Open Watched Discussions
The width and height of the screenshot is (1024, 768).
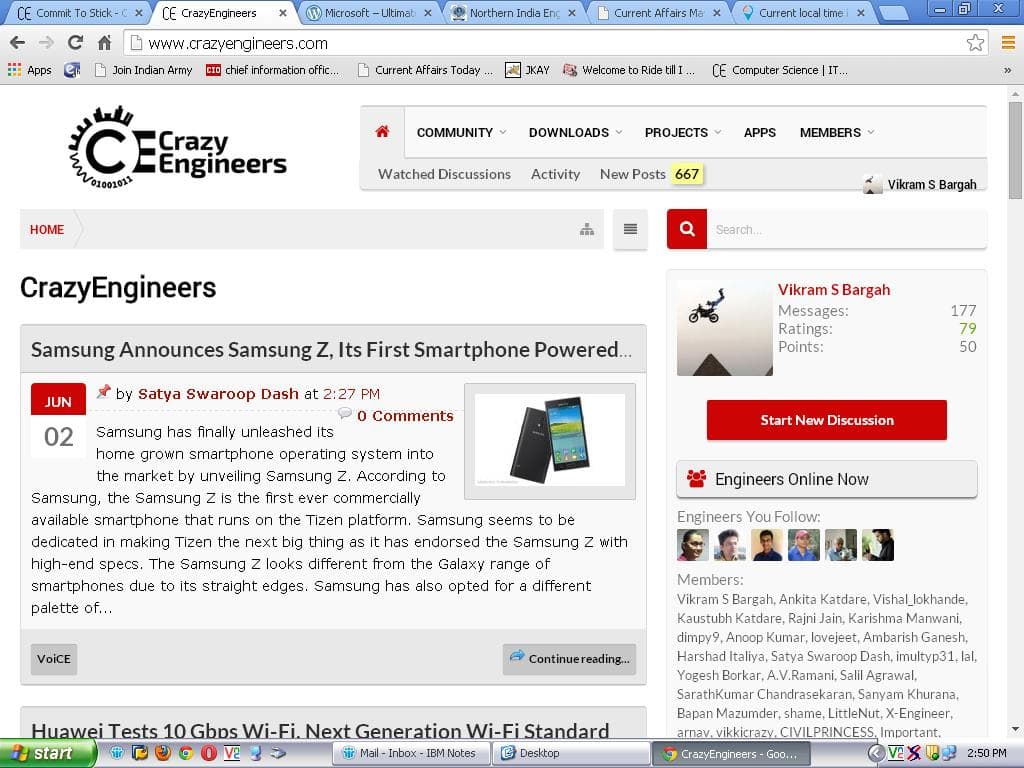[444, 174]
